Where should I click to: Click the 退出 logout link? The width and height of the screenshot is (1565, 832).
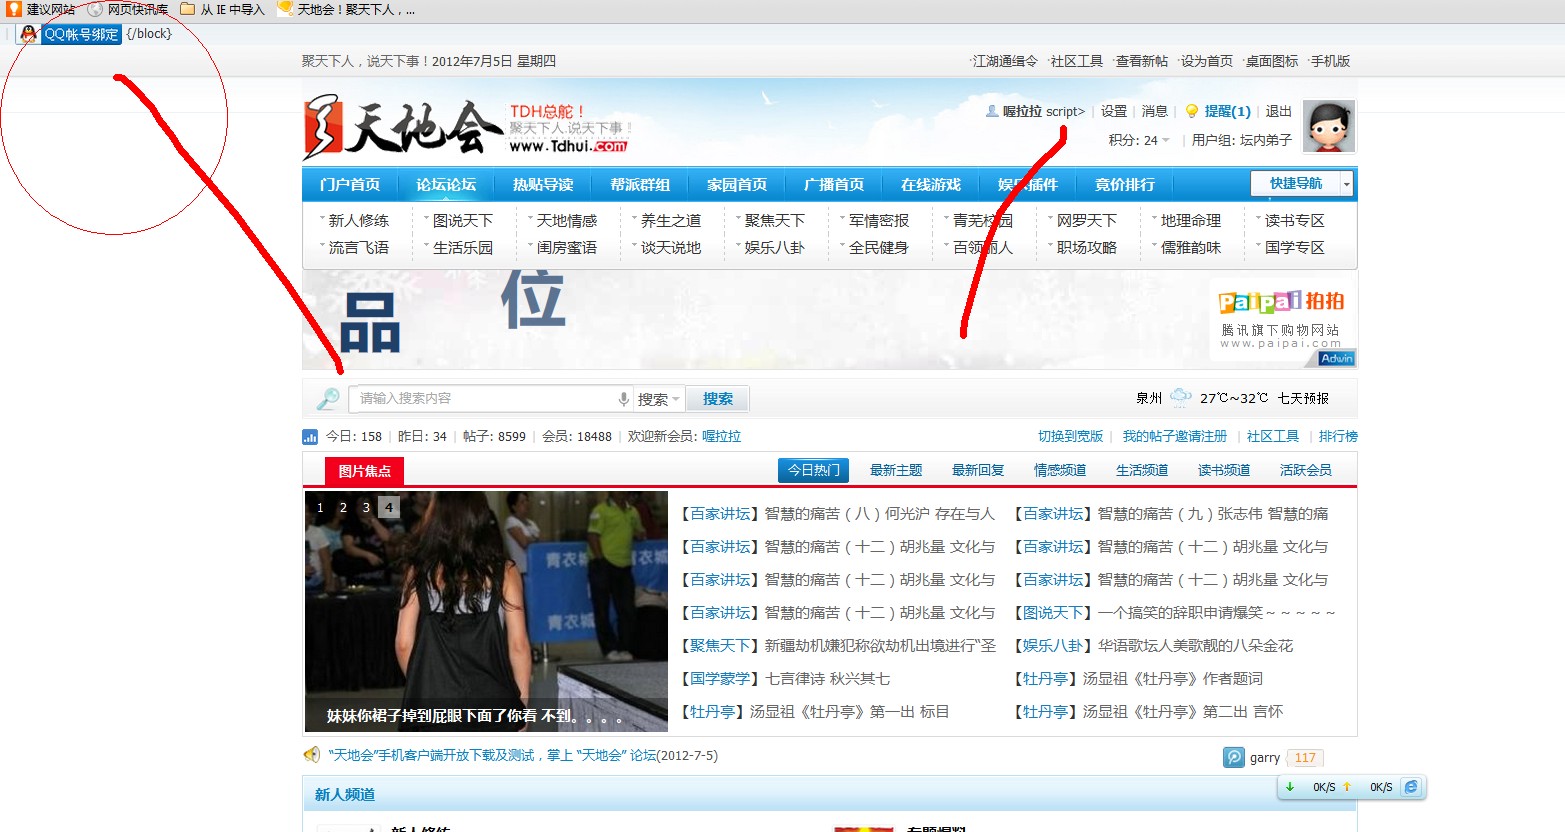[1278, 111]
